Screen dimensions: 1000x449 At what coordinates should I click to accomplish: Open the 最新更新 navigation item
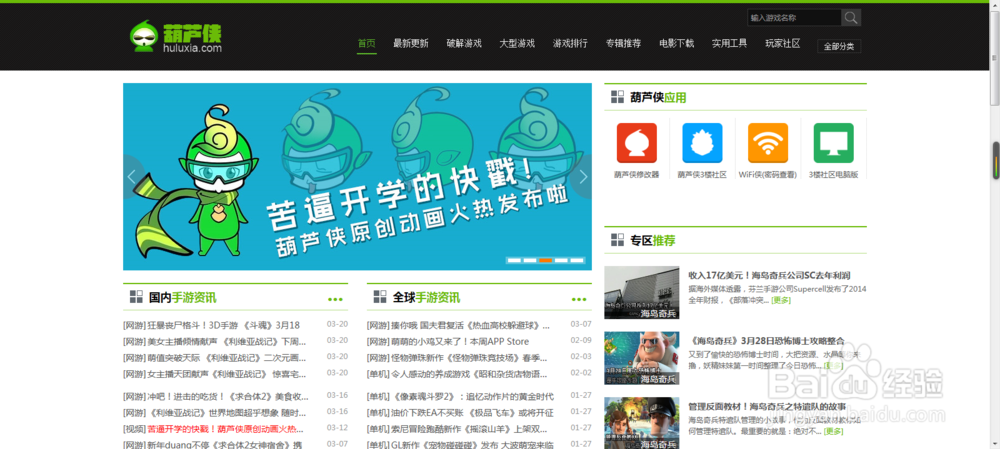tap(411, 44)
